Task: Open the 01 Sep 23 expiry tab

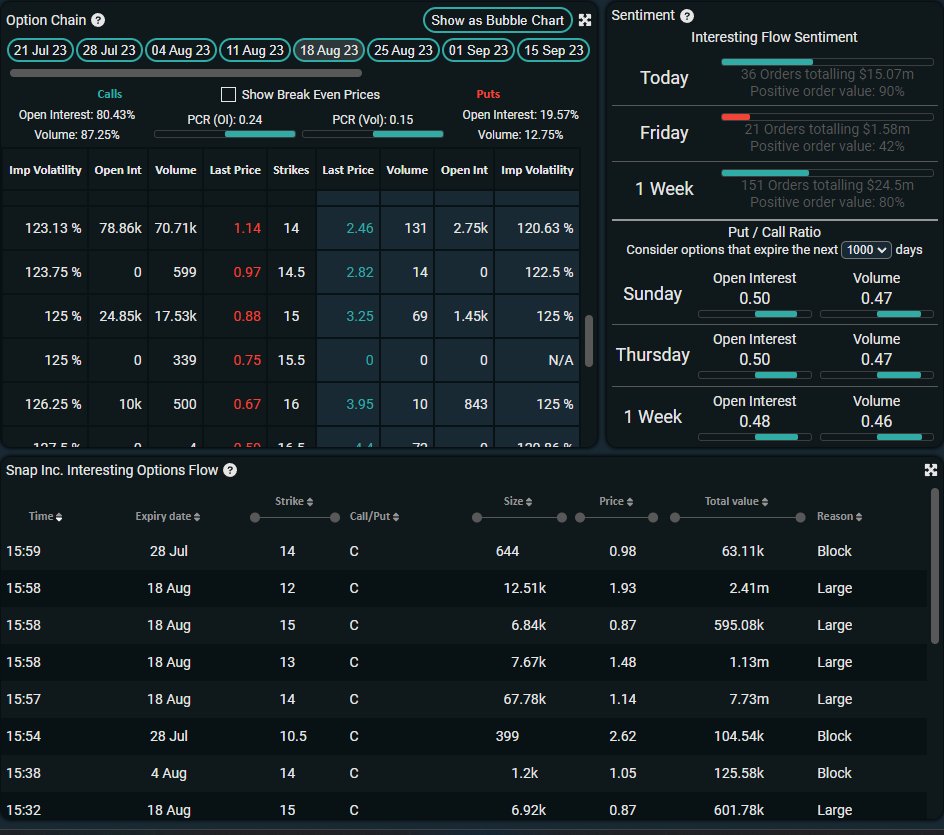Action: (x=478, y=50)
